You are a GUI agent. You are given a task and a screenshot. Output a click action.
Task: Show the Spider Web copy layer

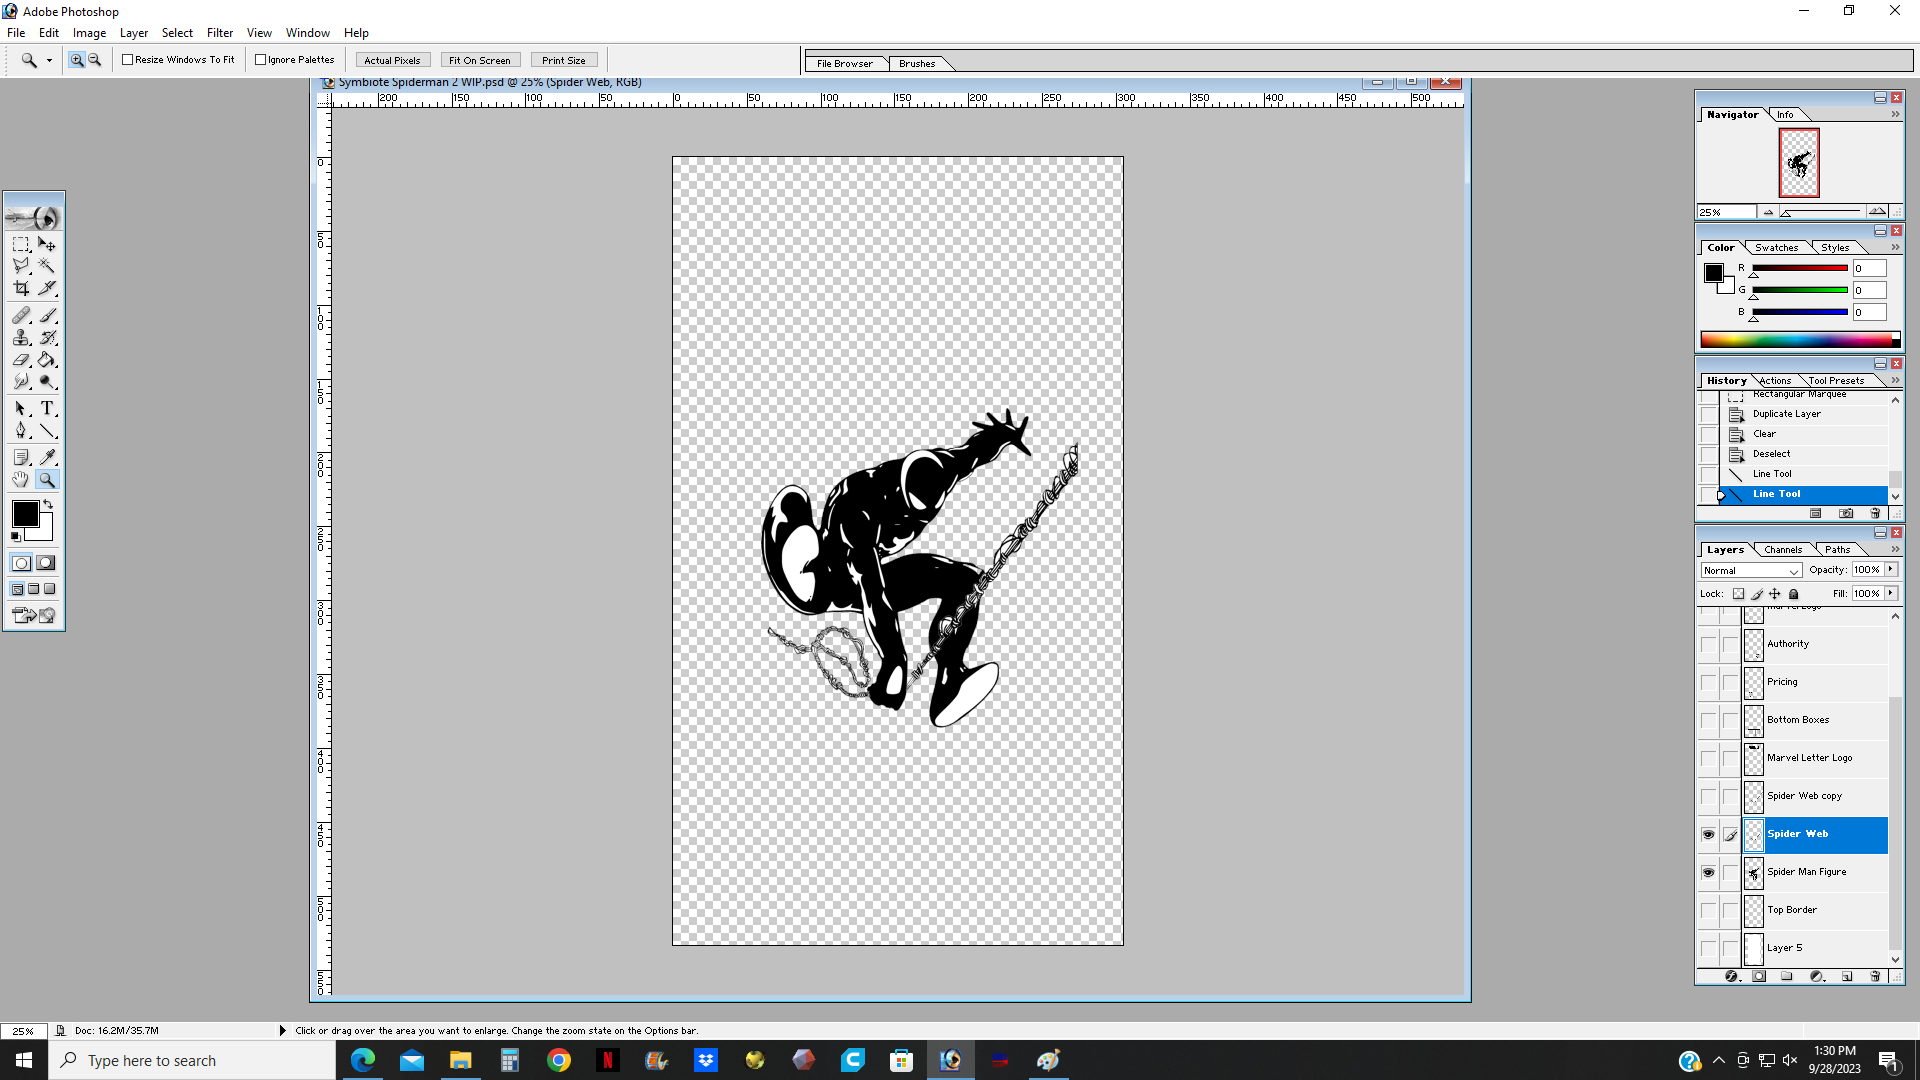(1708, 796)
